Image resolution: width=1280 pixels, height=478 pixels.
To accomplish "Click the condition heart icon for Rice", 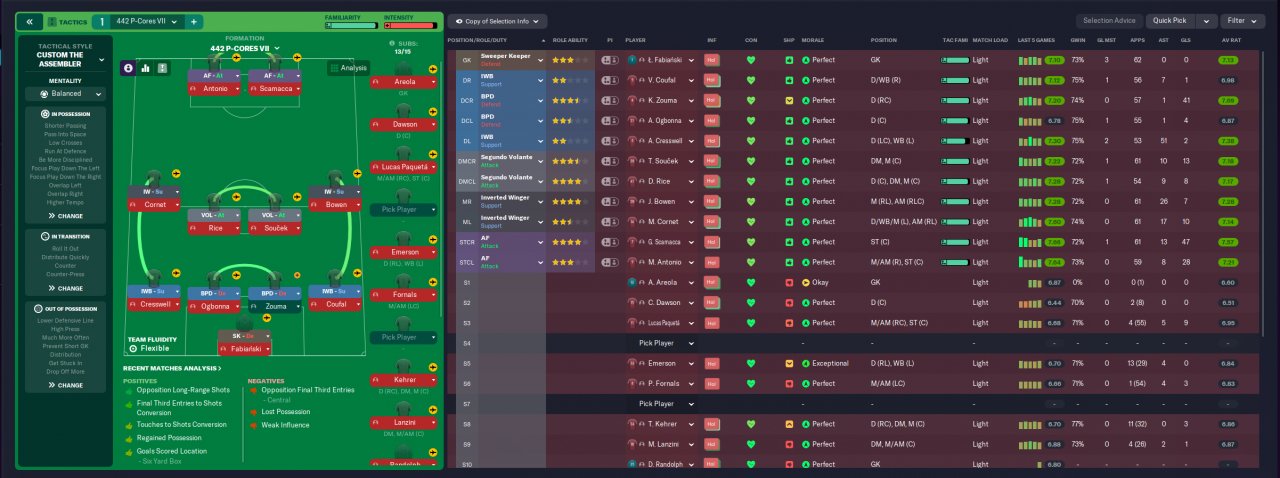I will tap(751, 182).
